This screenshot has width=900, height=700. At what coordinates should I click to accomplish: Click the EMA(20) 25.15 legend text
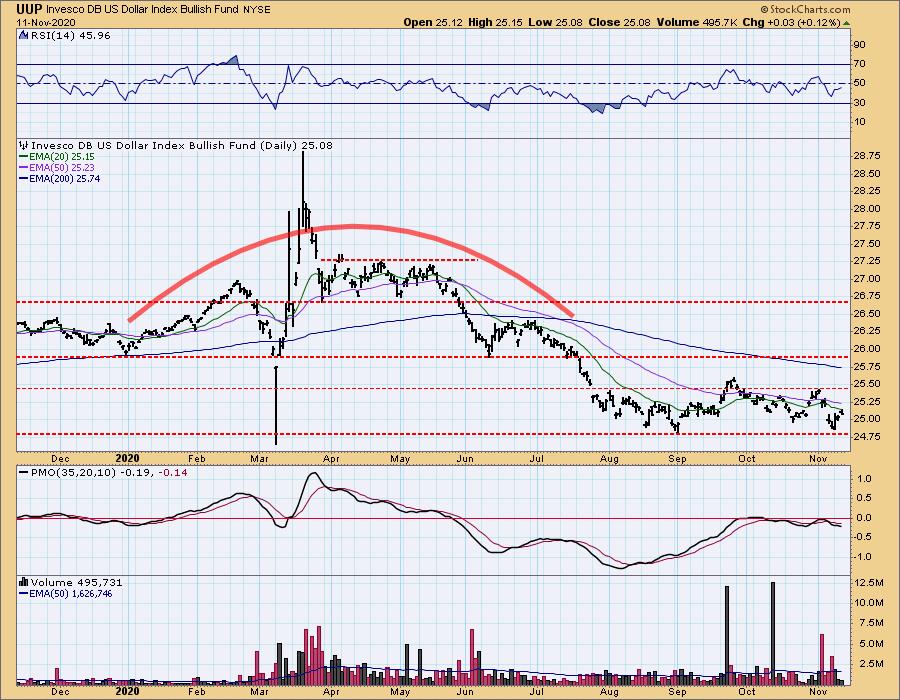(62, 157)
